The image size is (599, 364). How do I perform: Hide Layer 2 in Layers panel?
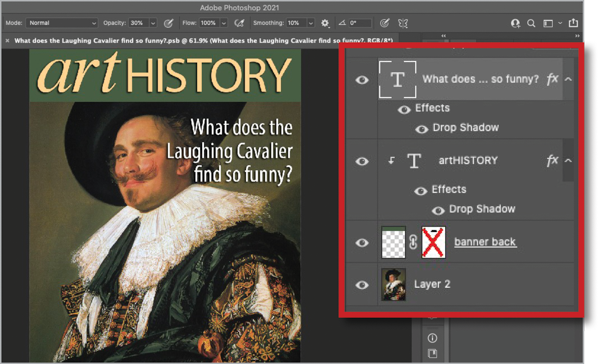click(x=362, y=285)
